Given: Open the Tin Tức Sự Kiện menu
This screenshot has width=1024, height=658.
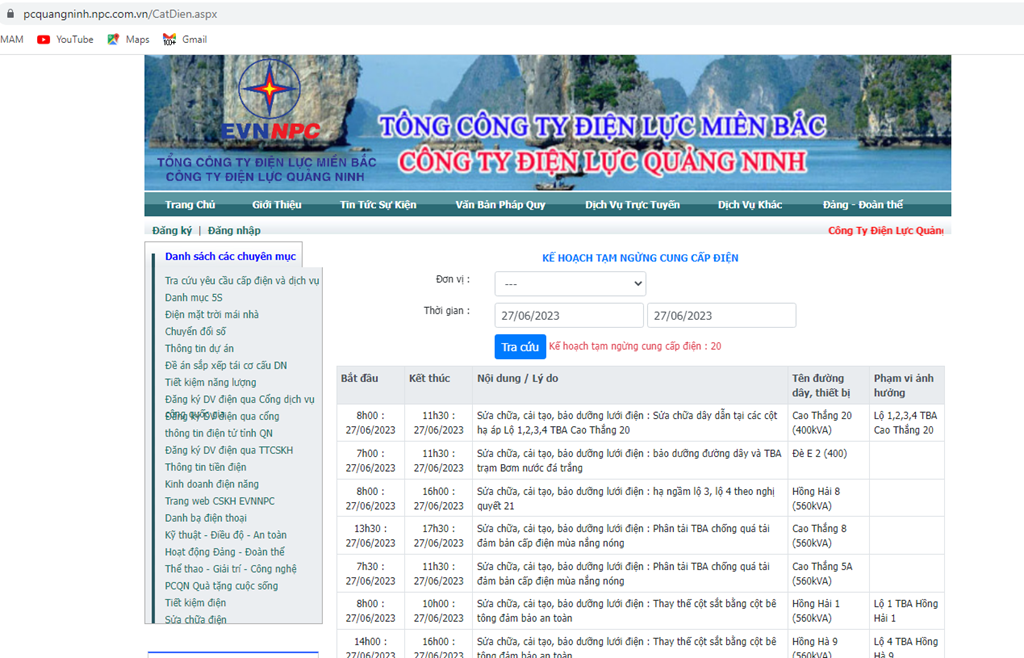Looking at the screenshot, I should point(378,204).
